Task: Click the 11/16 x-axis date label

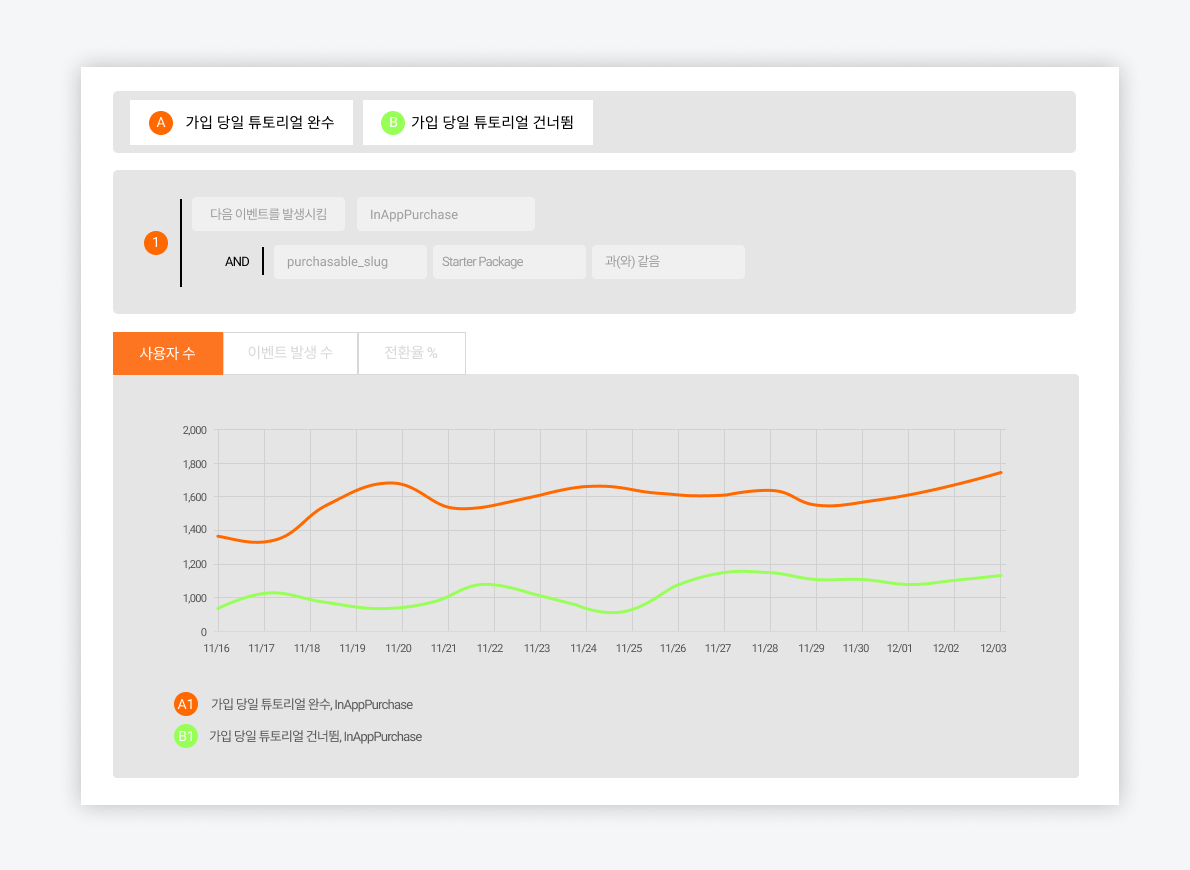Action: pyautogui.click(x=216, y=648)
